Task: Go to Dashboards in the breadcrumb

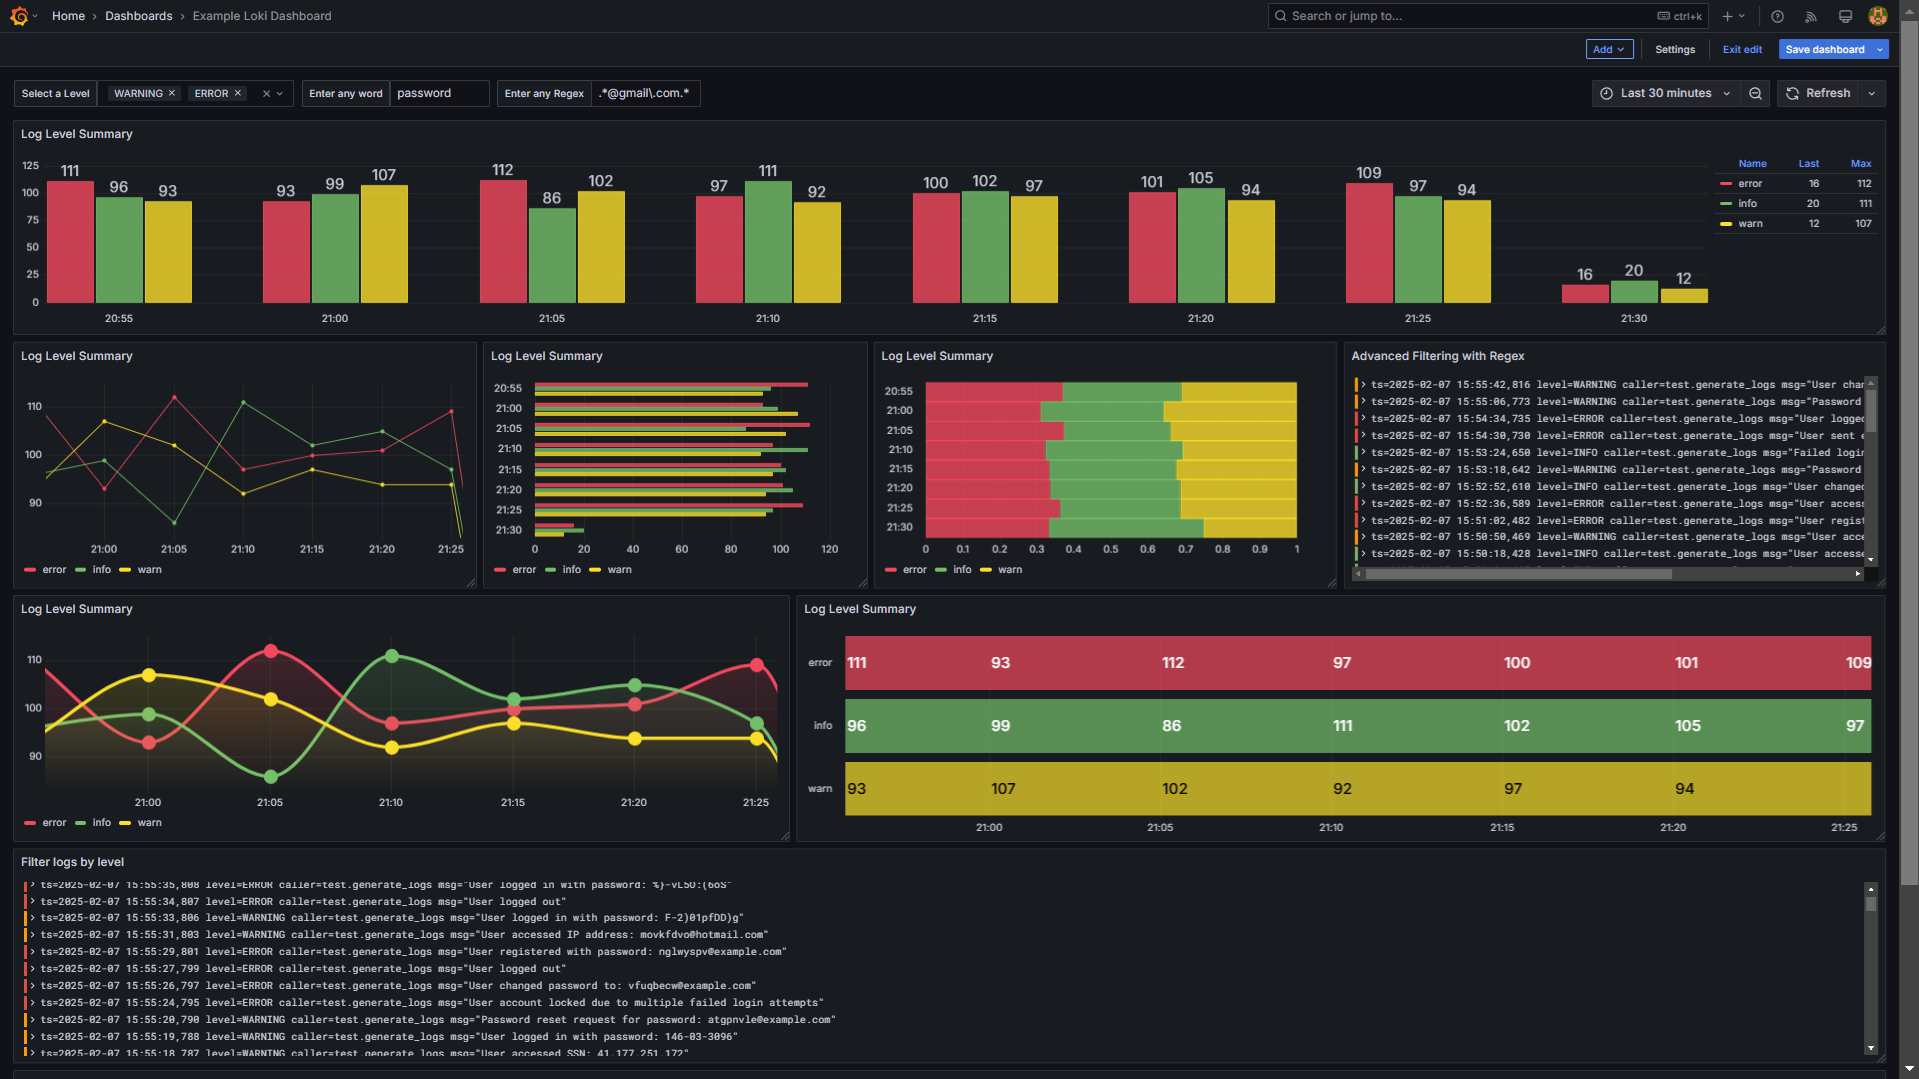Action: click(x=138, y=16)
